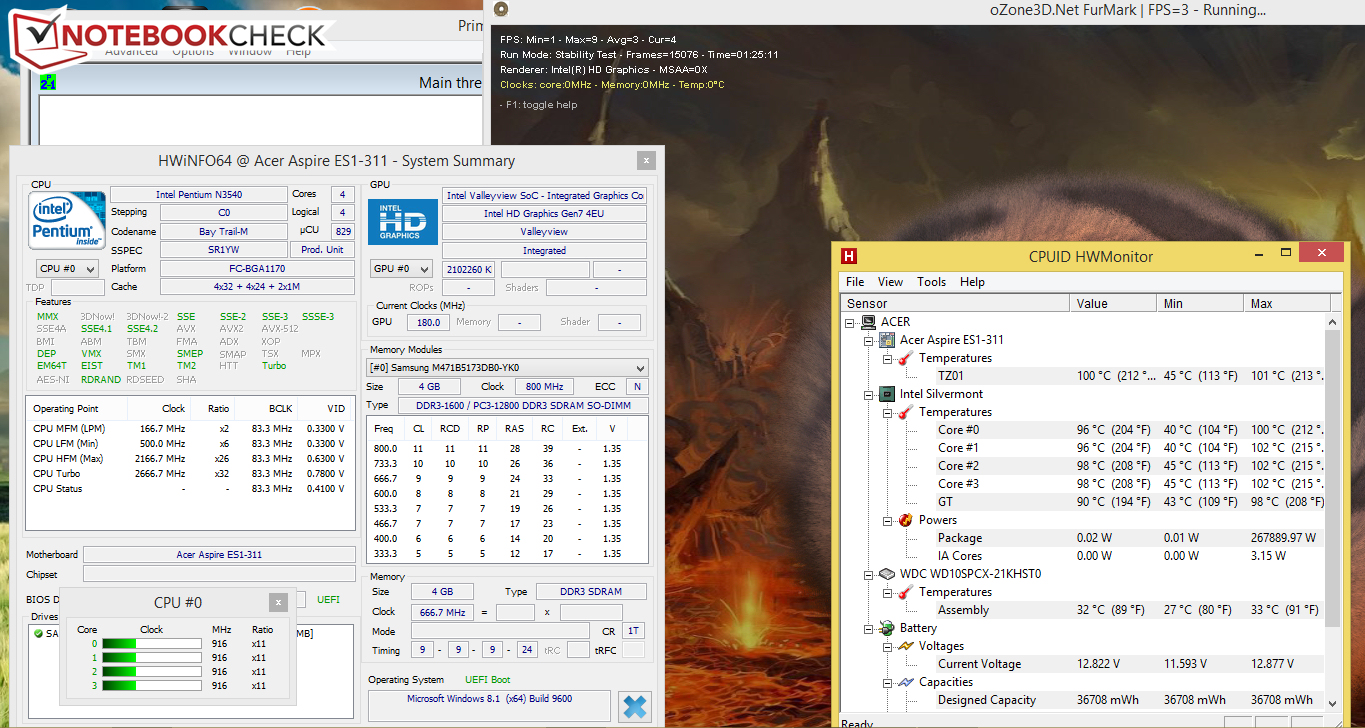
Task: Click HWMonitor scrollbar up arrow
Action: (1332, 321)
